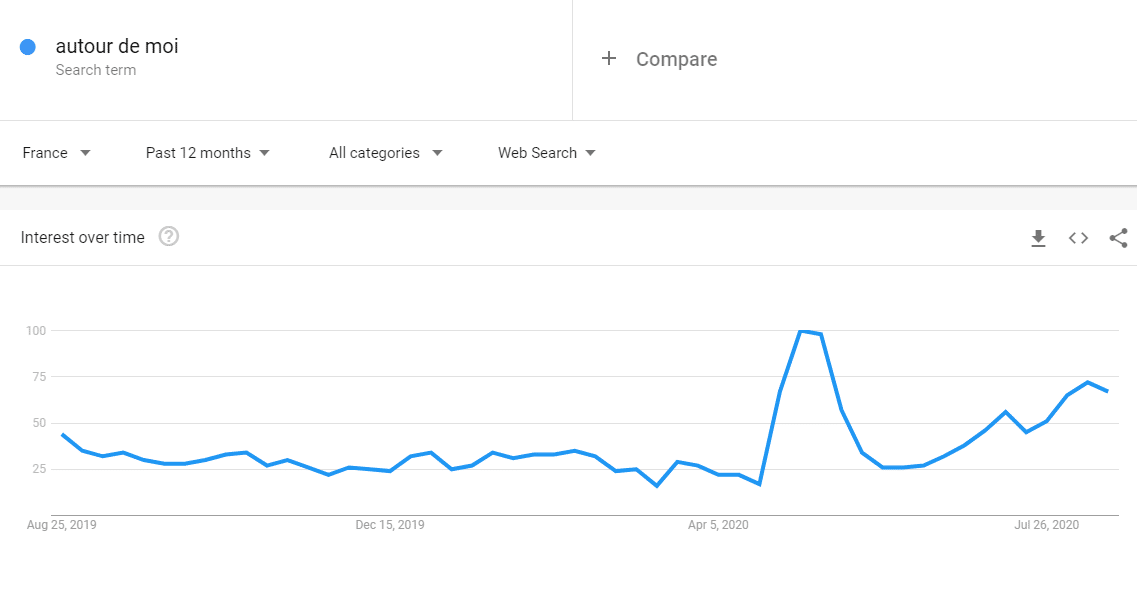Share the interest over time chart

(1118, 238)
